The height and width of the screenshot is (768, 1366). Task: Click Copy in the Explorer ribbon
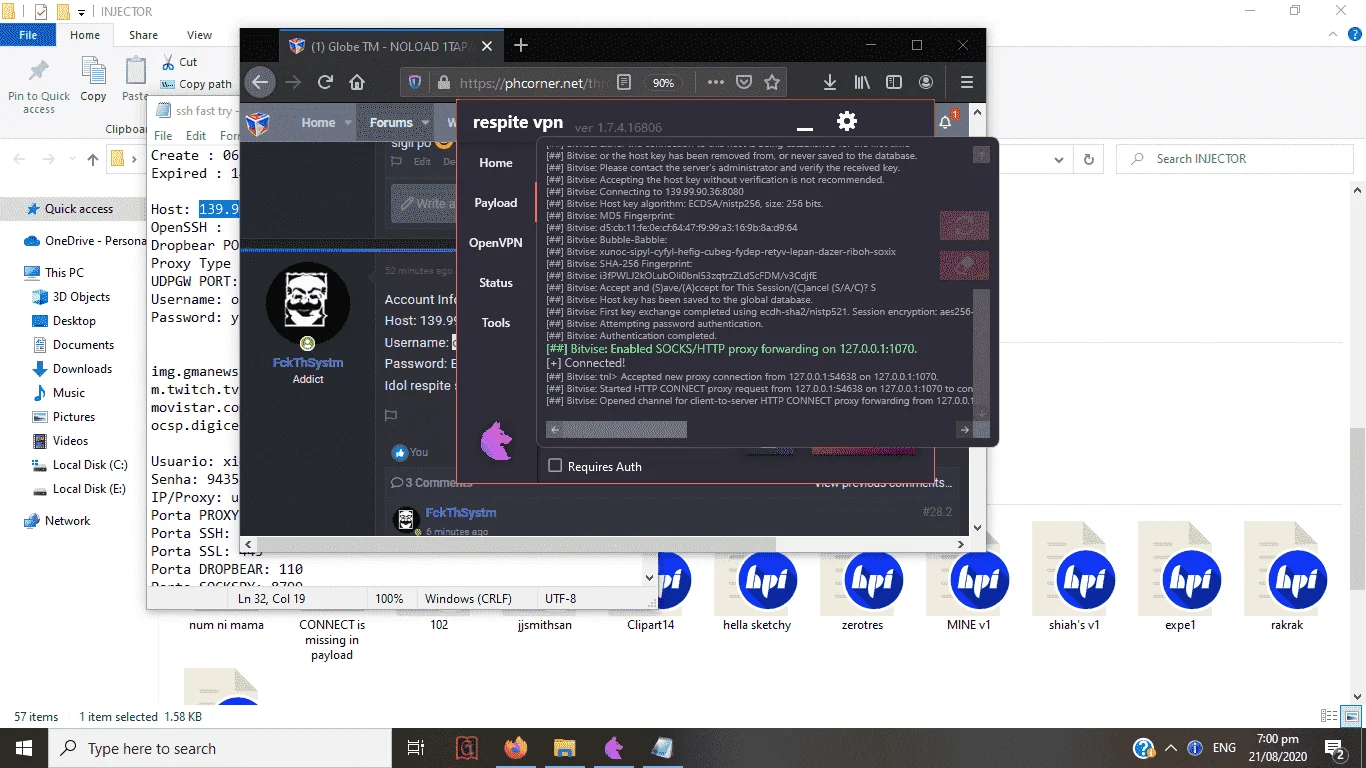(93, 80)
